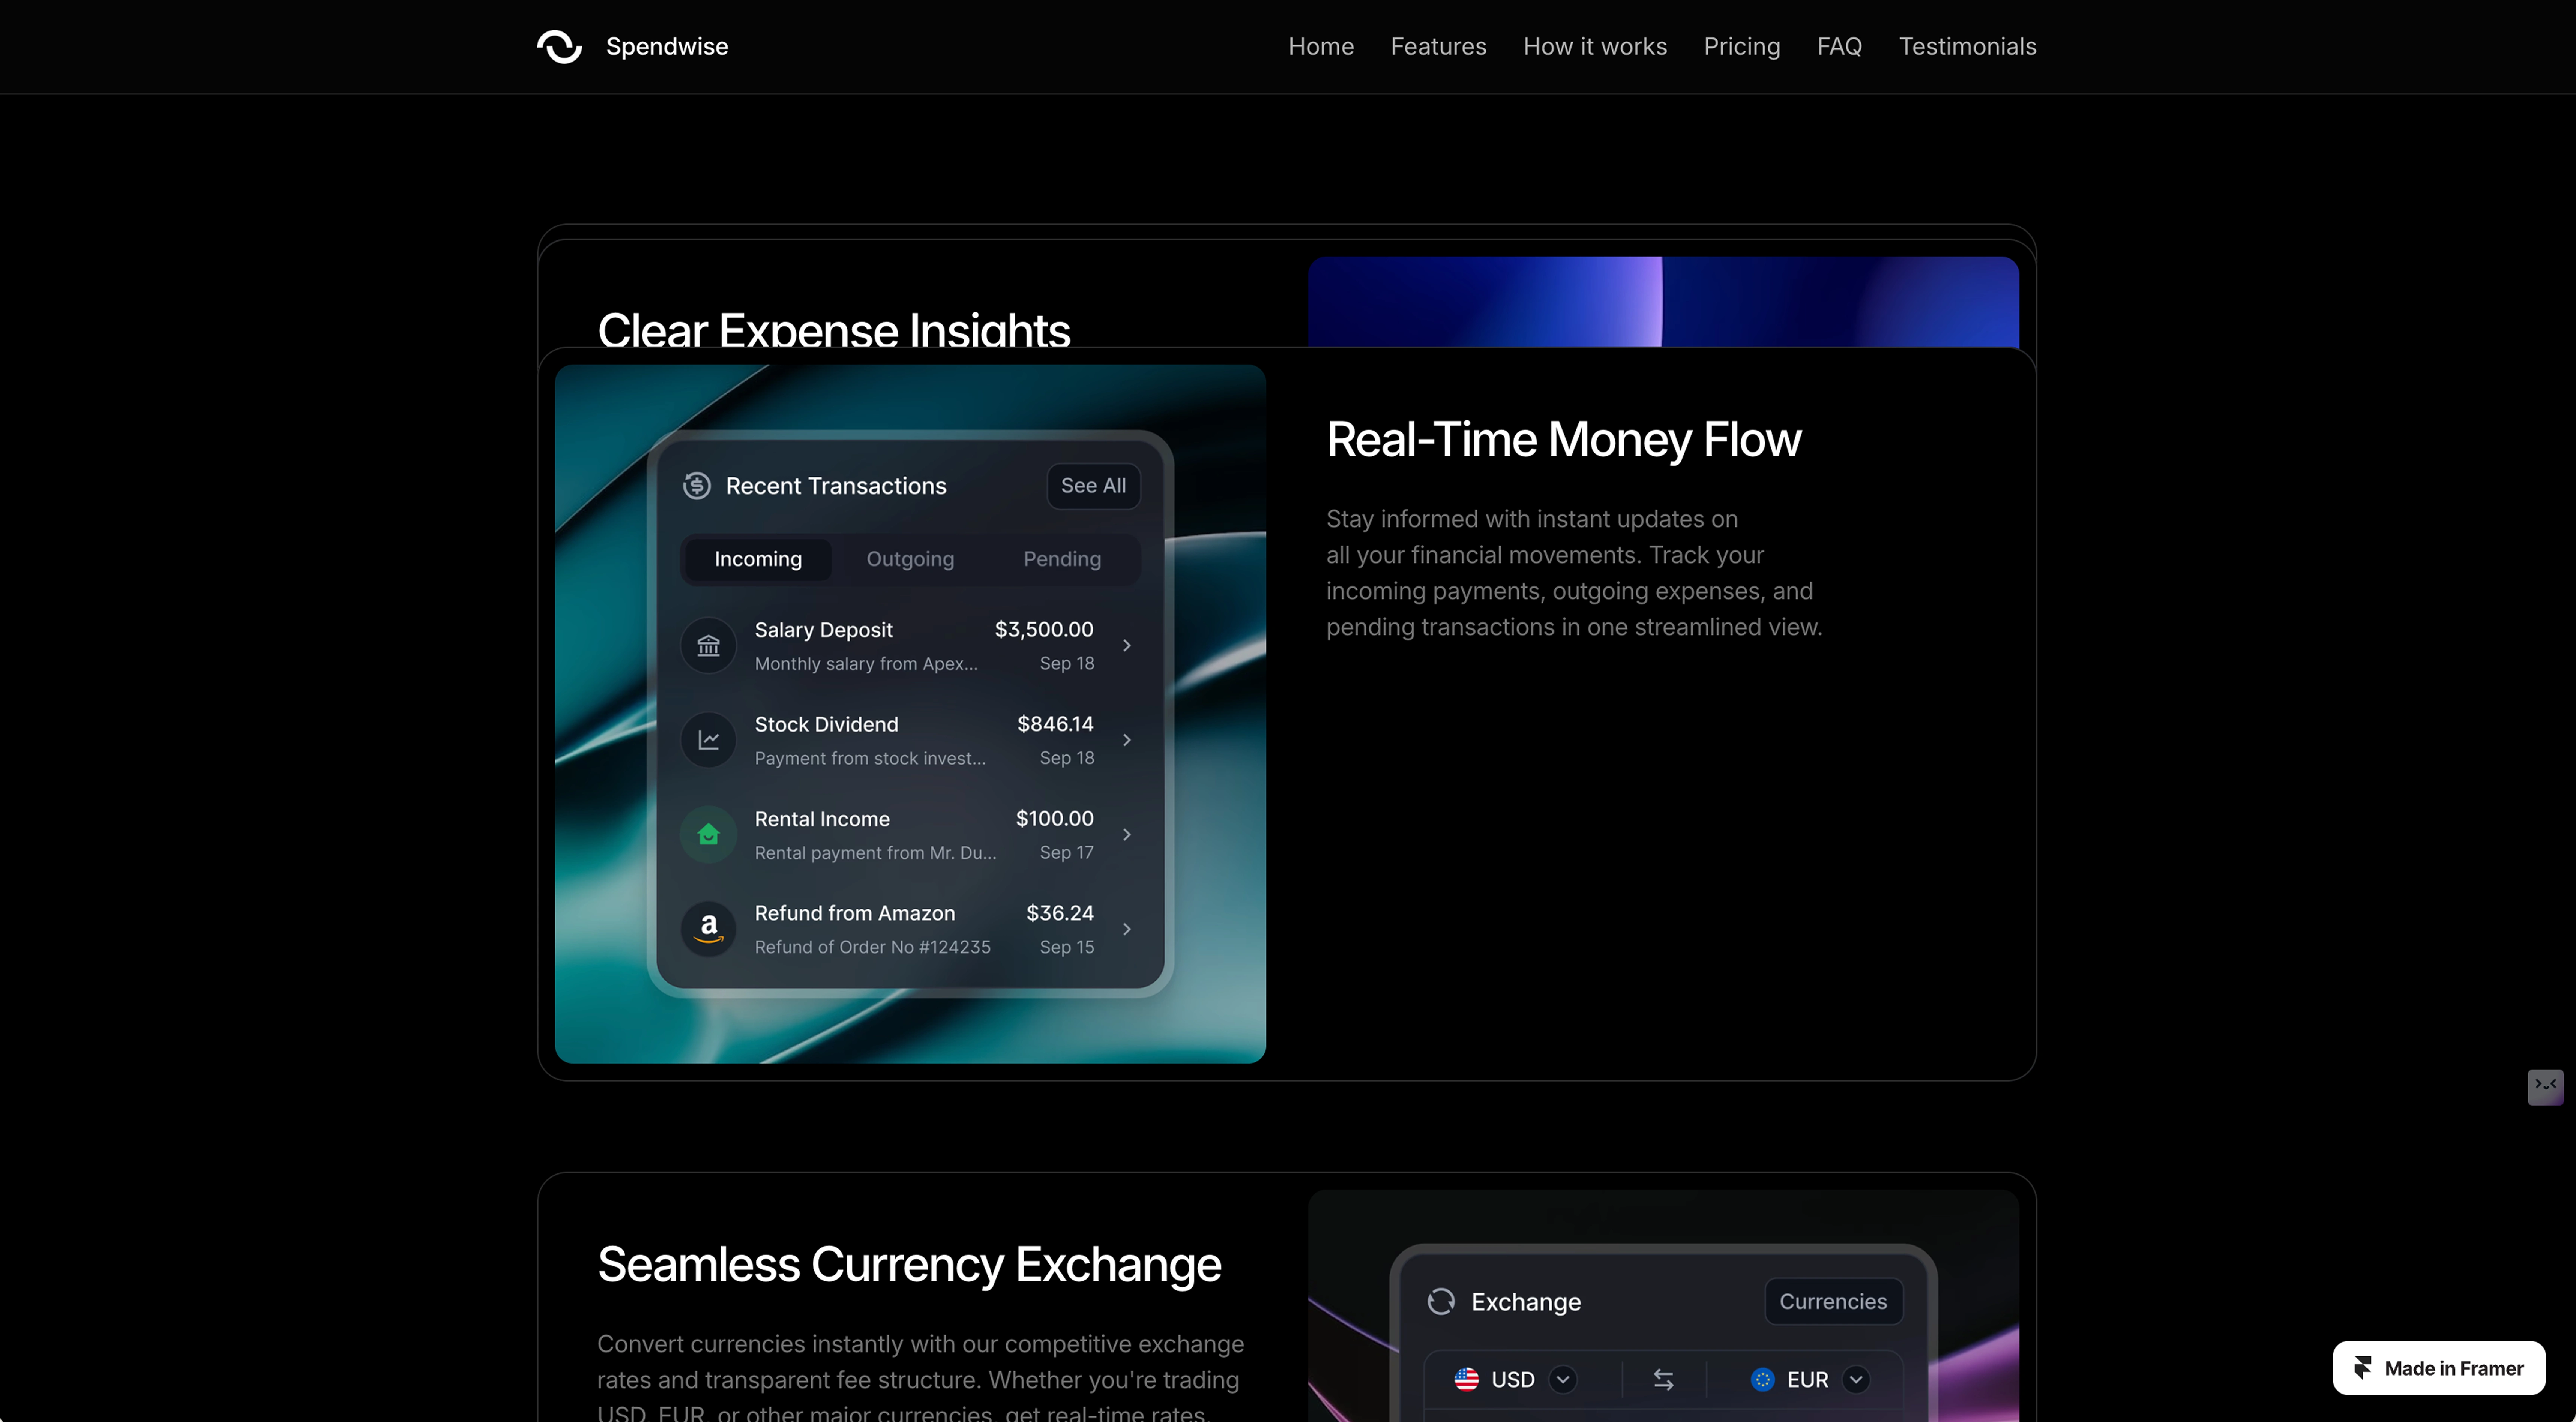
Task: Click the Recent Transactions dollar icon
Action: [x=697, y=486]
